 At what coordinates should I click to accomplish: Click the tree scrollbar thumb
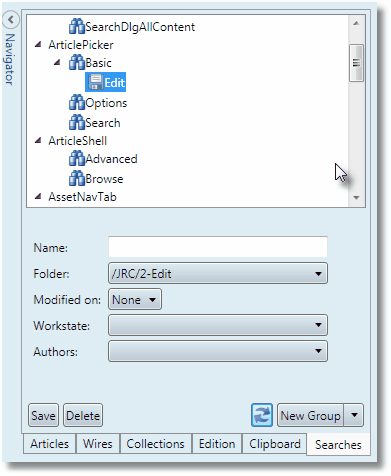coord(356,63)
